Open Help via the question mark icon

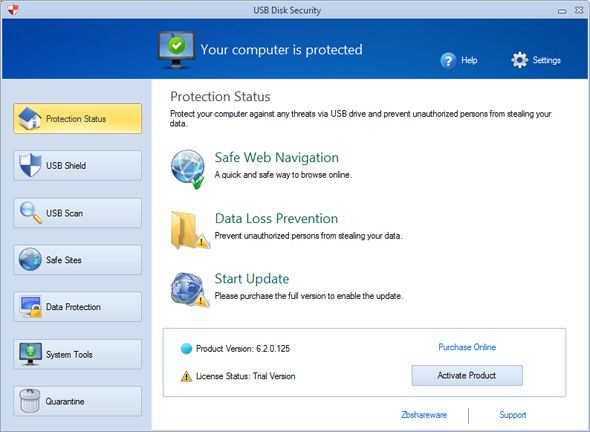click(448, 60)
